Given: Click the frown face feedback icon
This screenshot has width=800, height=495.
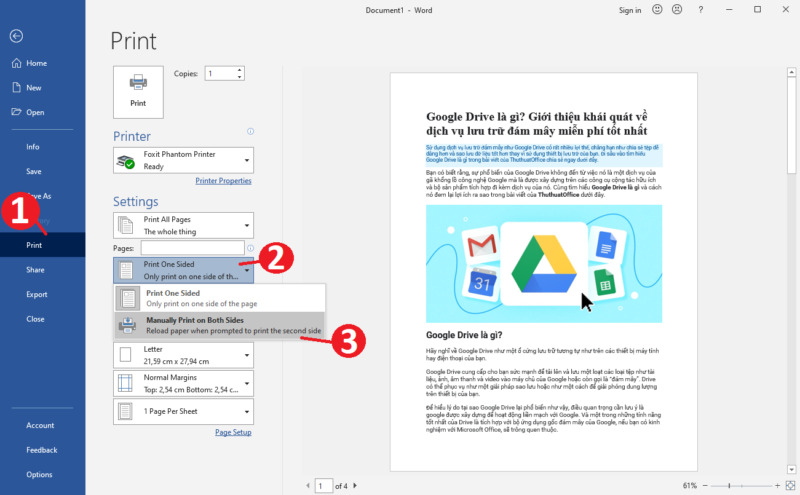Looking at the screenshot, I should 677,10.
